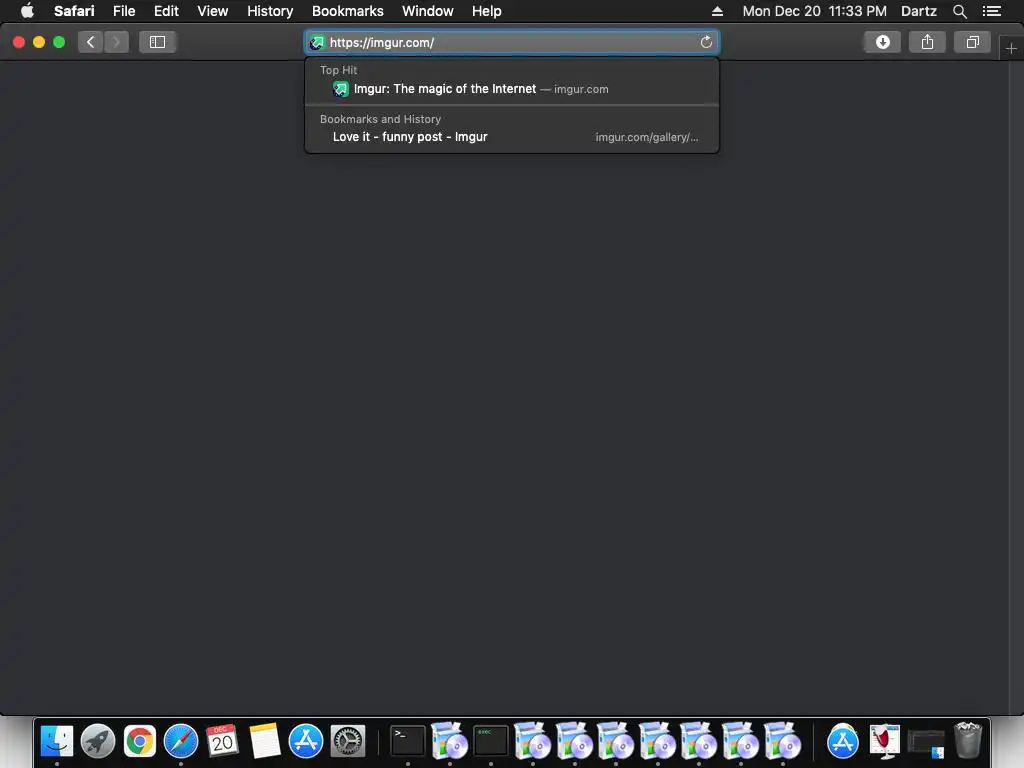Screen dimensions: 1024x768
Task: Open the View menu
Action: tap(213, 11)
